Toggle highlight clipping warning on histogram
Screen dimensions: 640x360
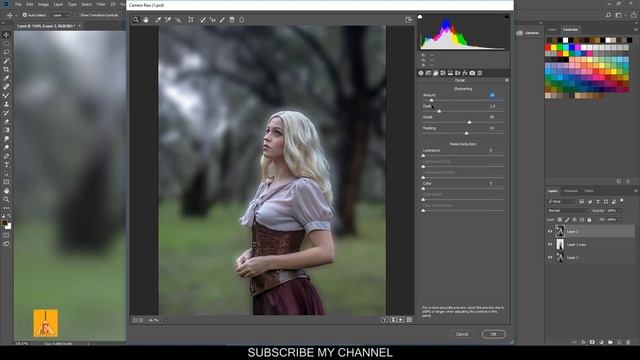(507, 17)
